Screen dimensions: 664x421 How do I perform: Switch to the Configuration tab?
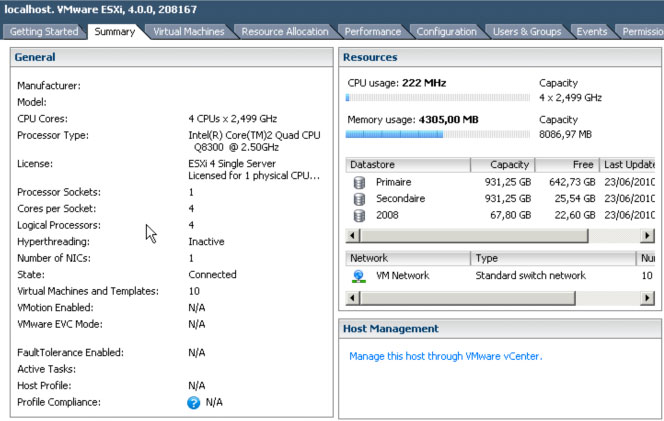click(x=446, y=32)
